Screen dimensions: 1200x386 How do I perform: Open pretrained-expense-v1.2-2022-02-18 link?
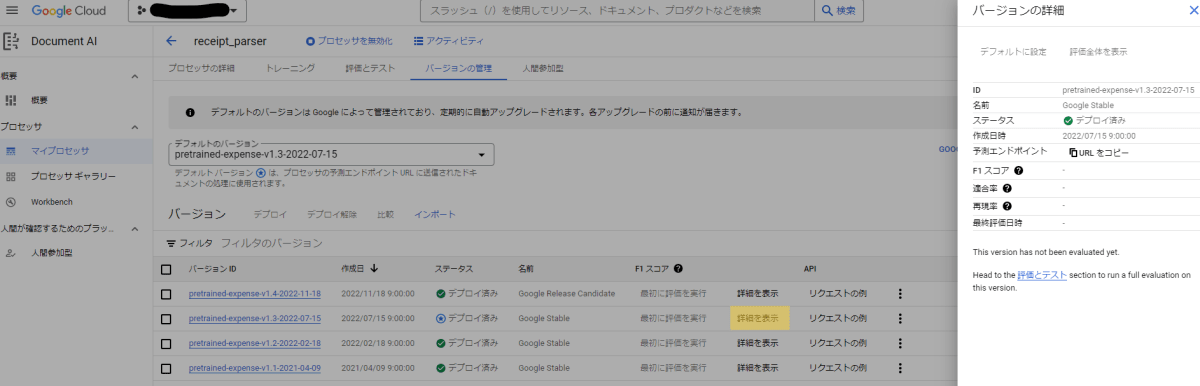pyautogui.click(x=254, y=343)
